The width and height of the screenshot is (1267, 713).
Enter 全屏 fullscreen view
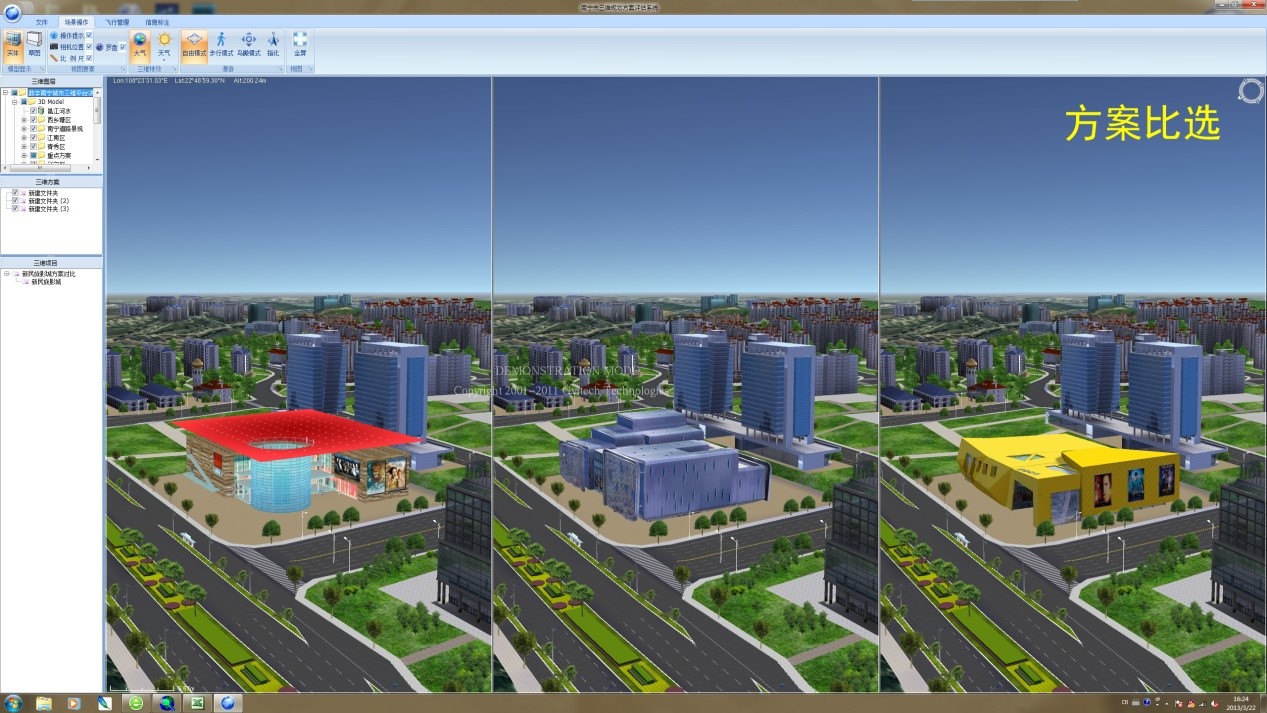tap(300, 43)
